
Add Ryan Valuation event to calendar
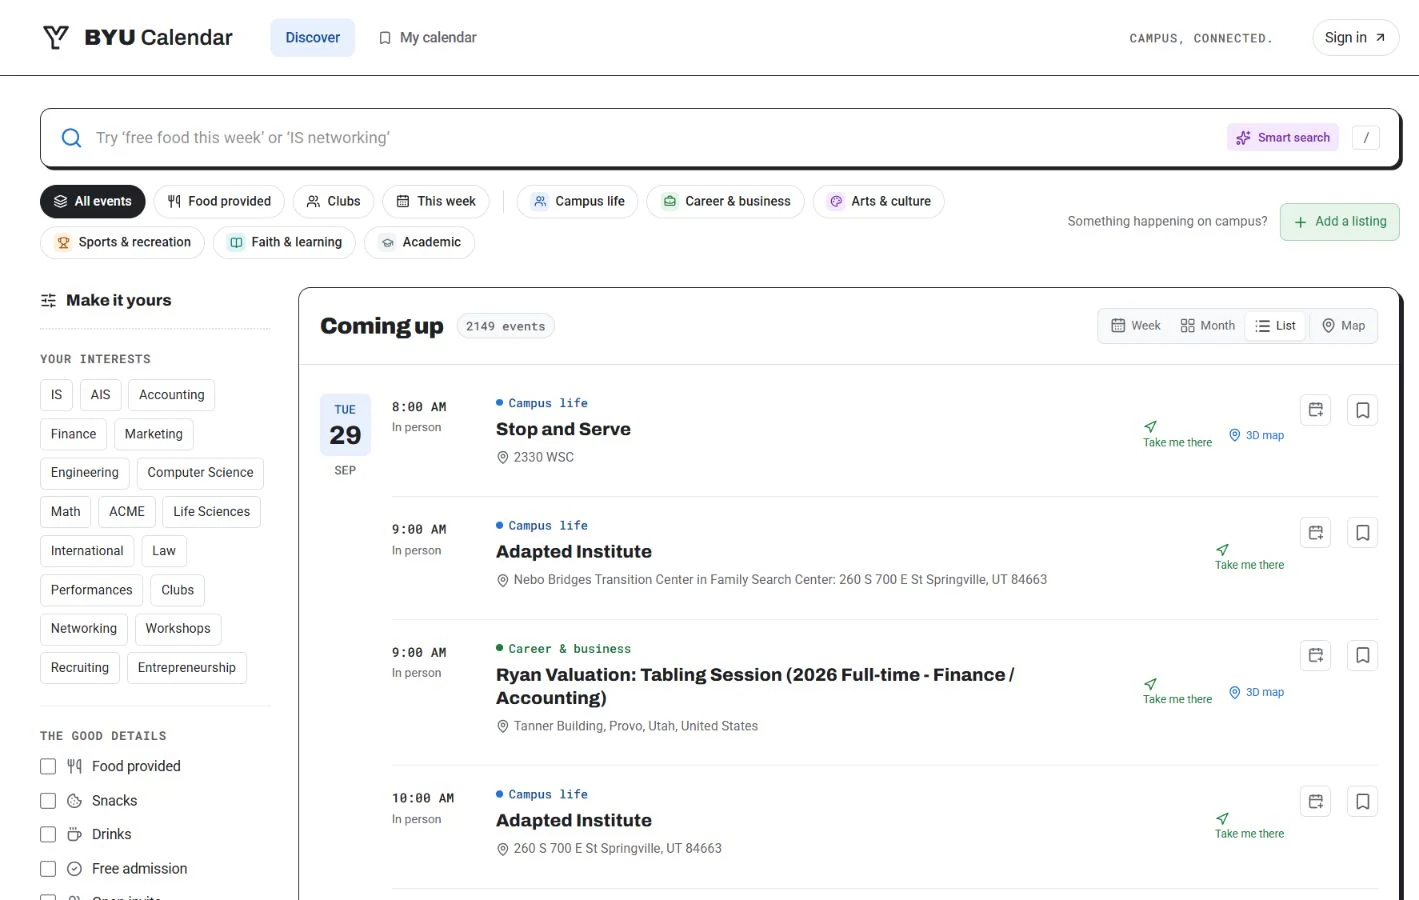tap(1316, 656)
